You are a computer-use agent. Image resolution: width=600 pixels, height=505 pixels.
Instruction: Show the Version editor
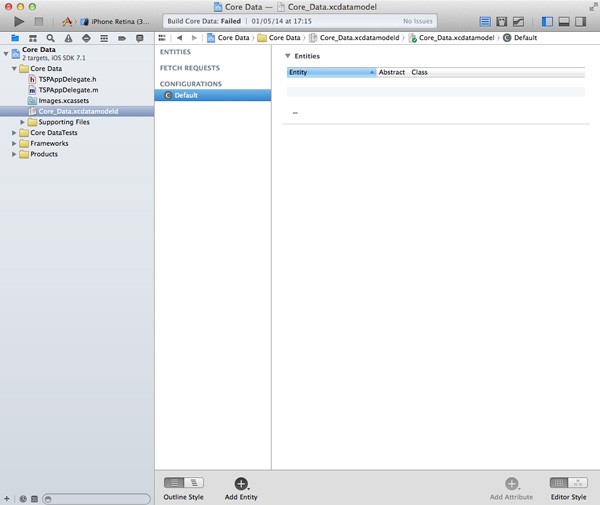[518, 21]
